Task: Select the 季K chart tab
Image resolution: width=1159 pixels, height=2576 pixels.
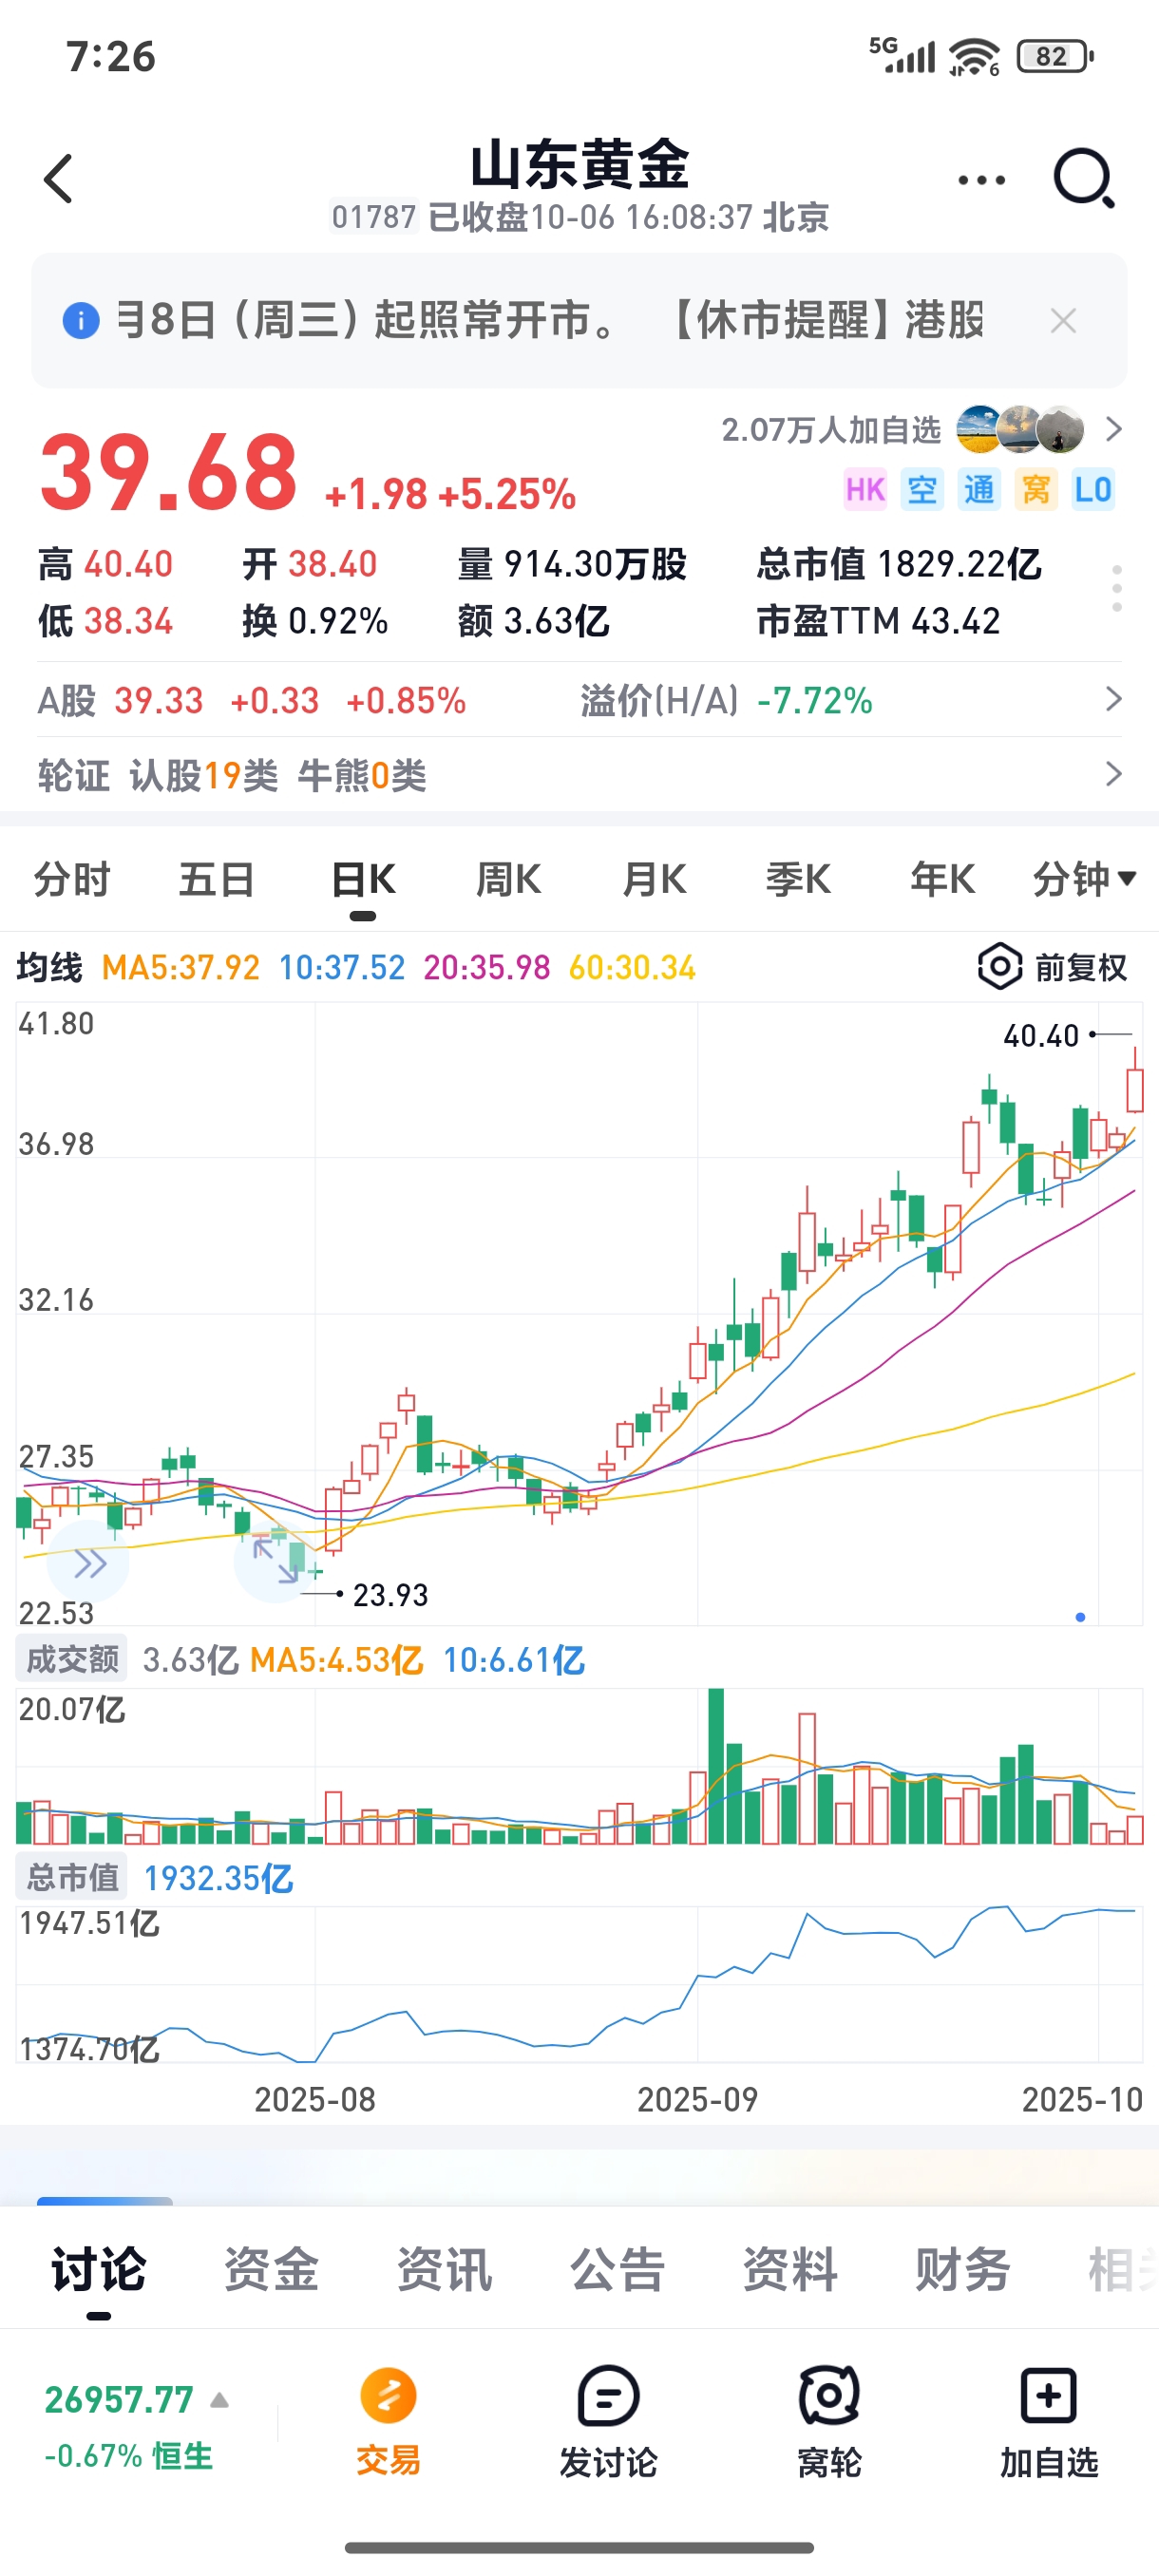Action: (798, 880)
